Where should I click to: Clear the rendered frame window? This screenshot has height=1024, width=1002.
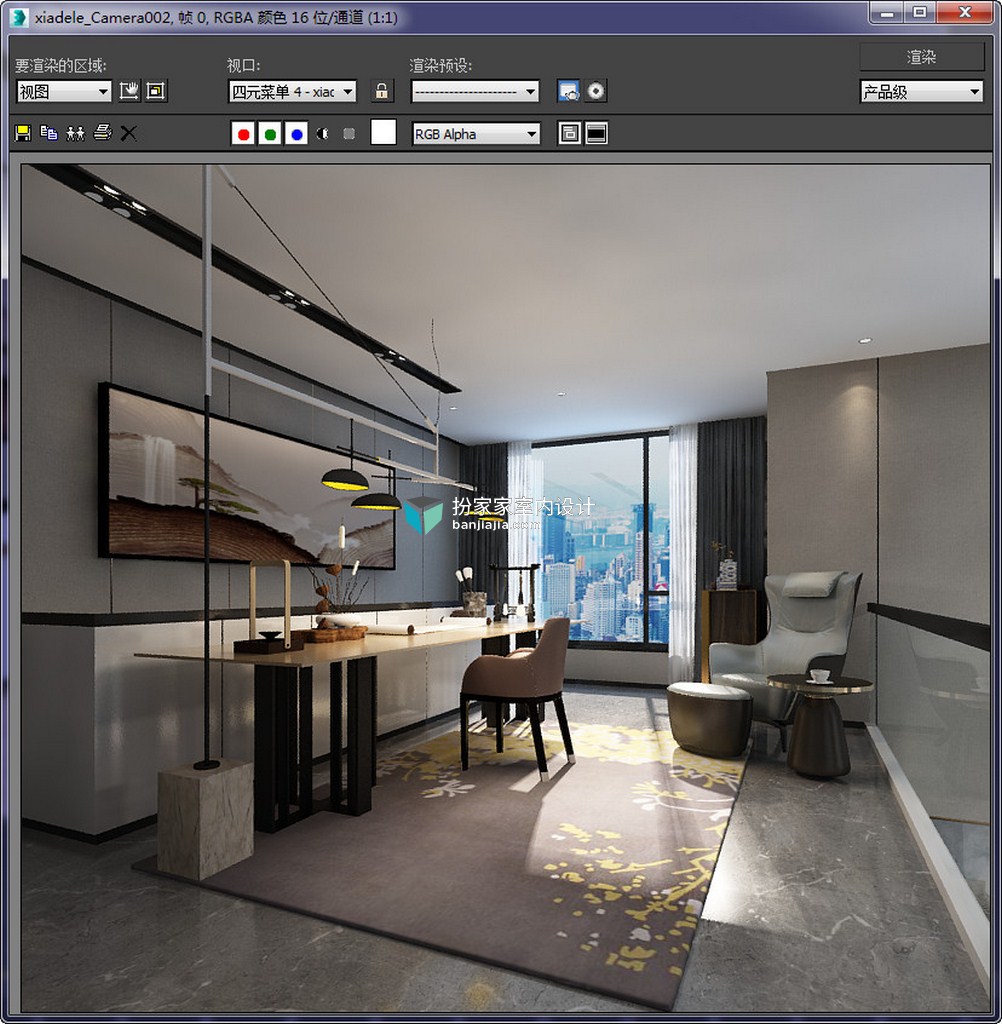[129, 133]
